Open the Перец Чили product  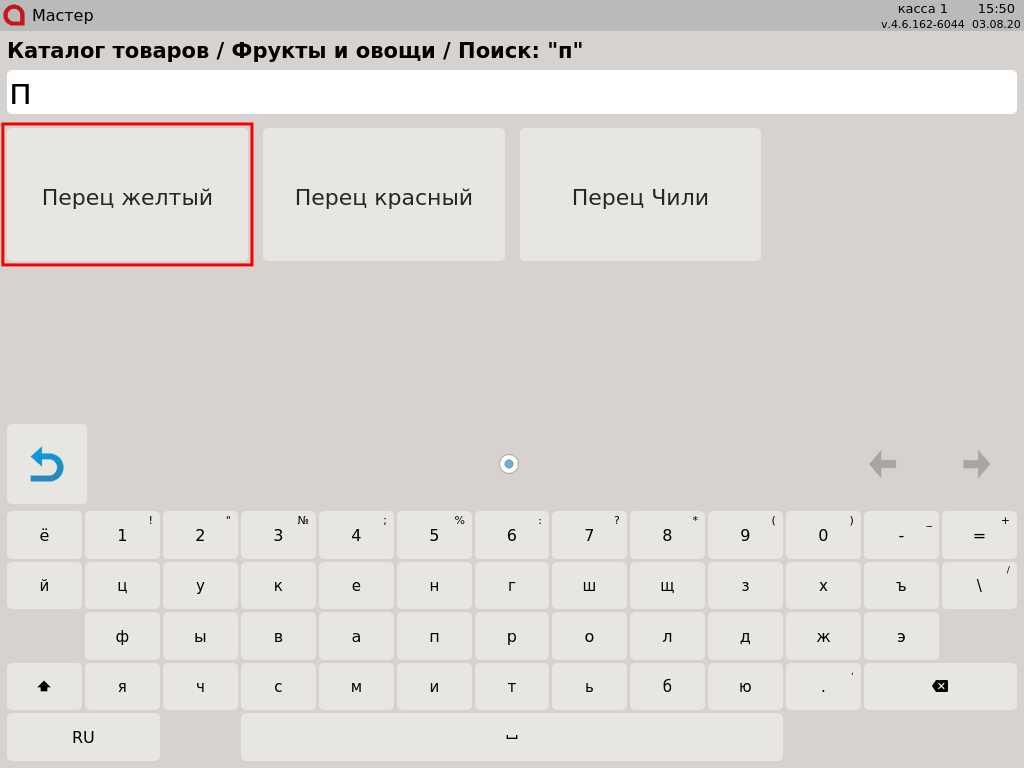pos(640,195)
